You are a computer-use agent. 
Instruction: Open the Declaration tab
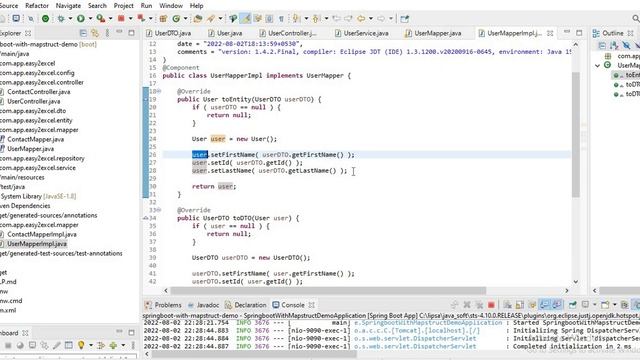tap(246, 305)
